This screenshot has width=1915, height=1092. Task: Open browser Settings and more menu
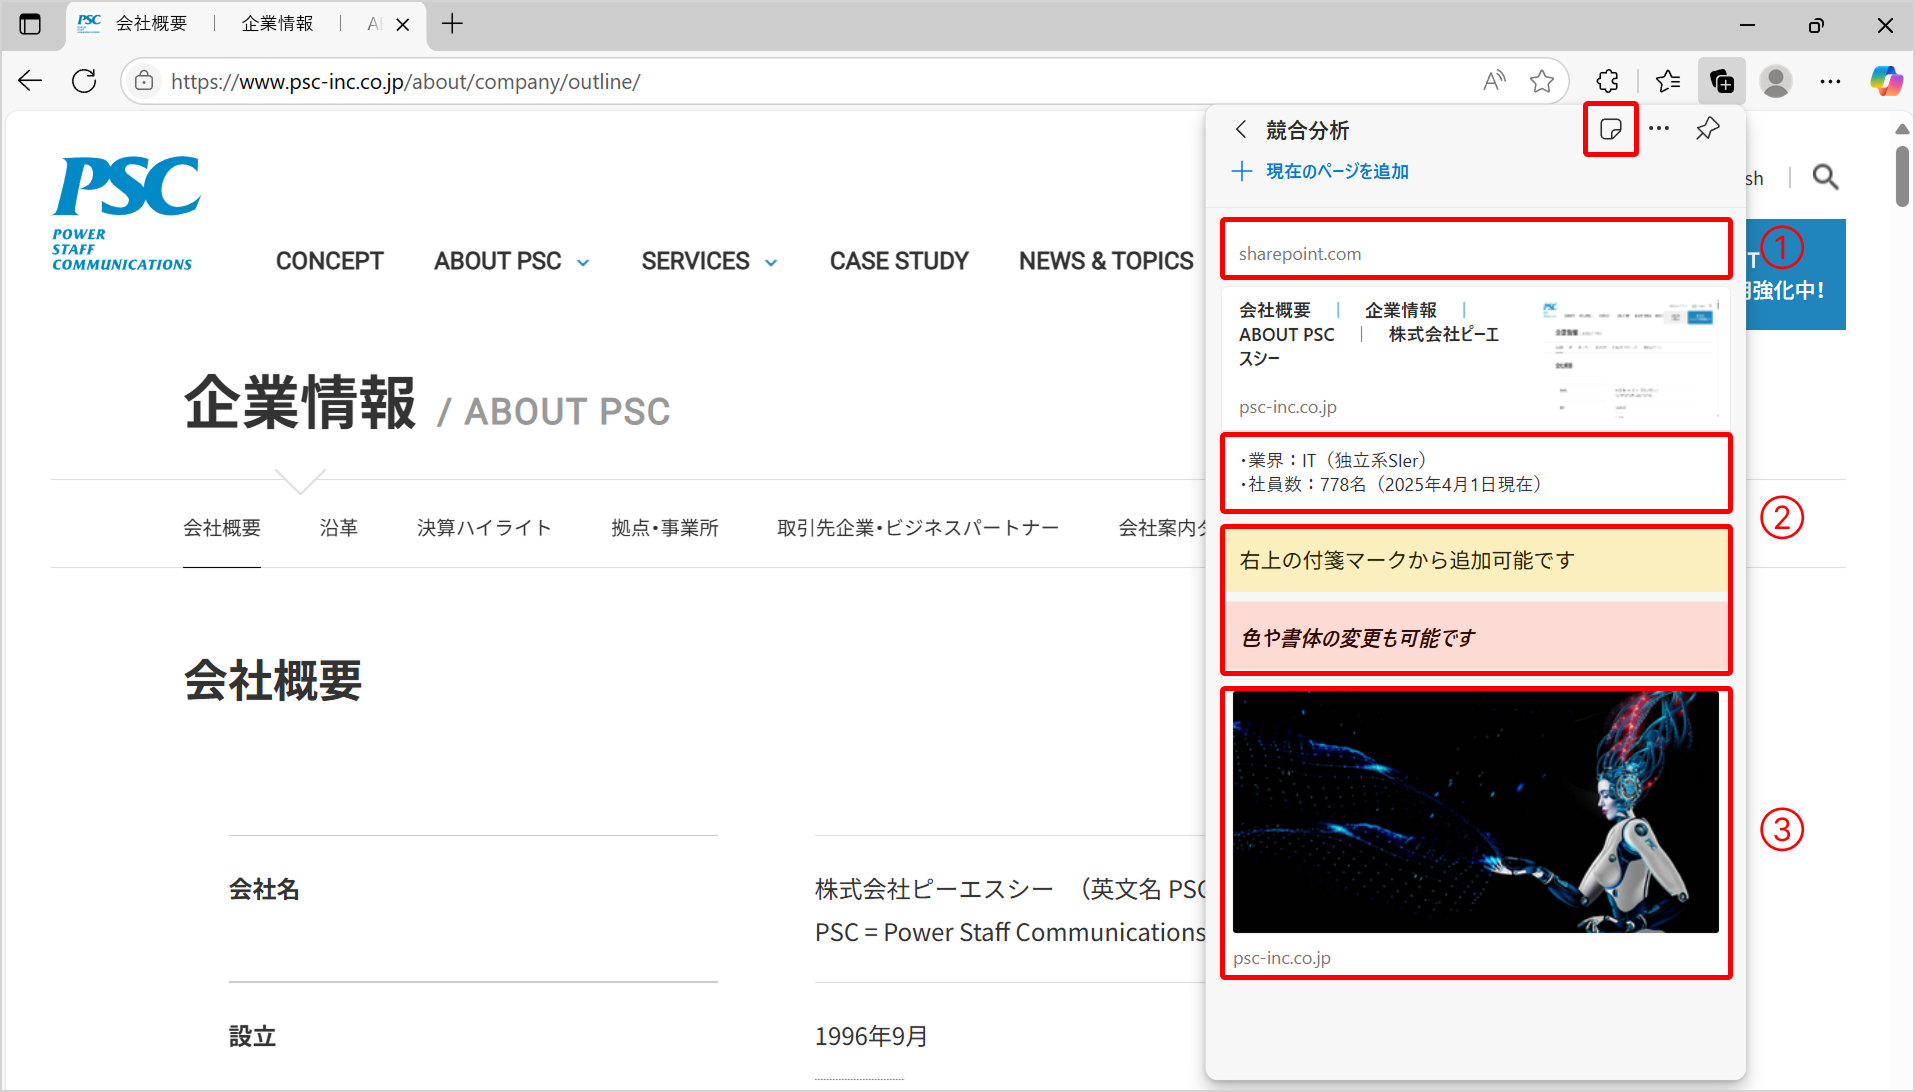[x=1830, y=81]
